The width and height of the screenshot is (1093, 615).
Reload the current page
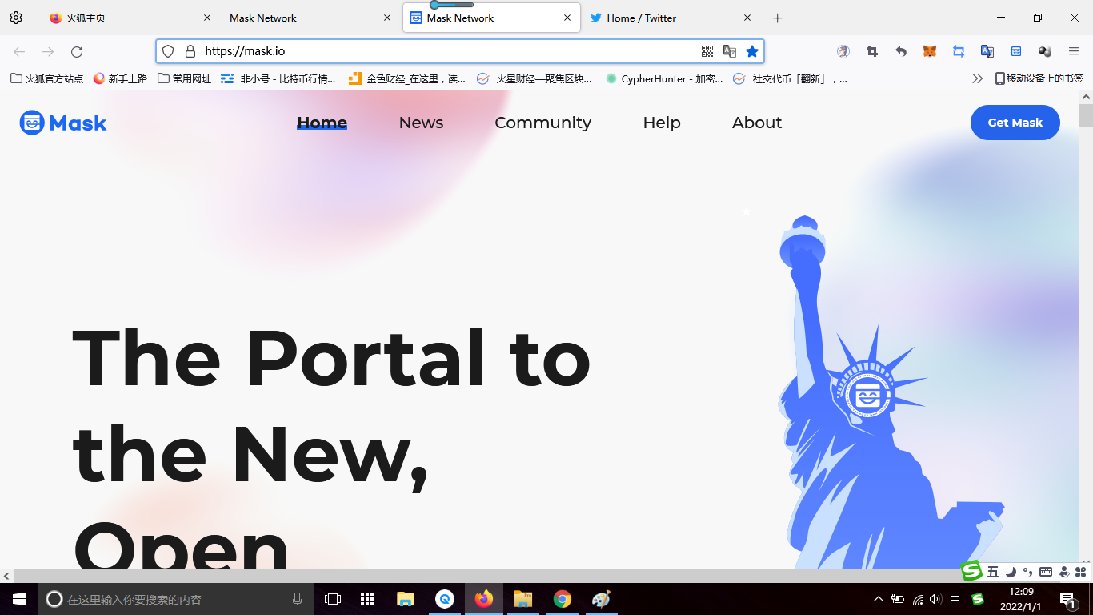click(77, 52)
